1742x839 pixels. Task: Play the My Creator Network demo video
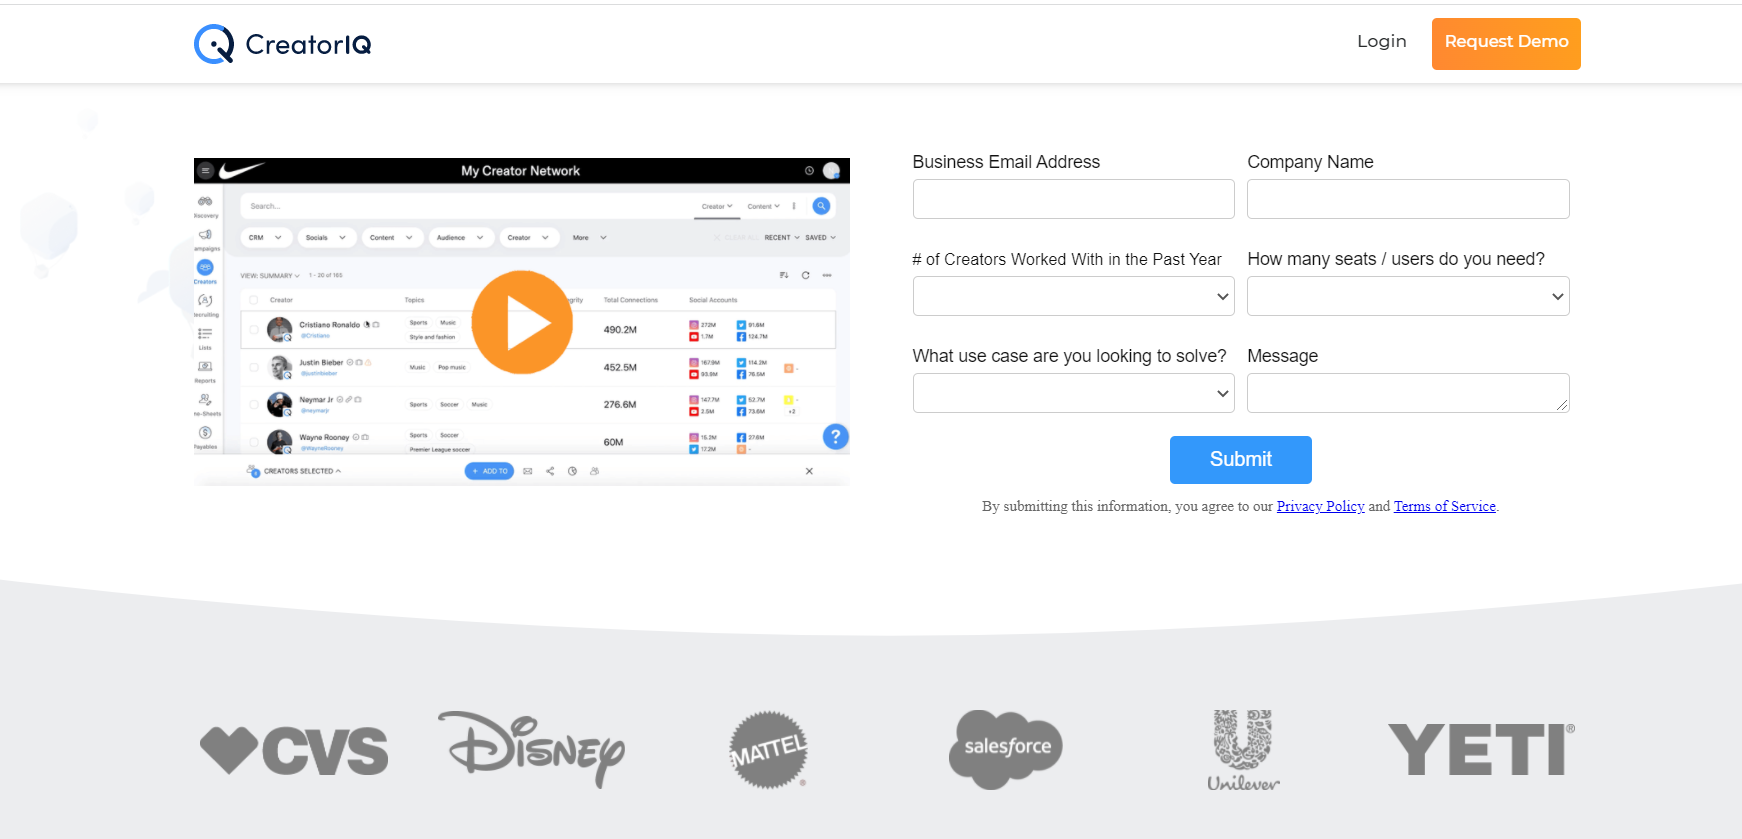(x=522, y=322)
